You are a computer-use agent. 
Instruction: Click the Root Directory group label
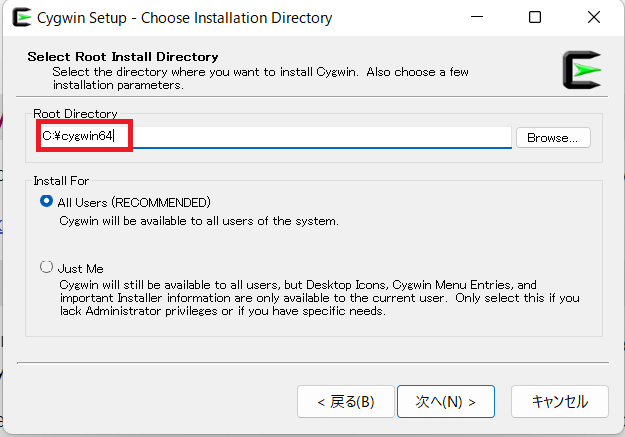tap(75, 114)
